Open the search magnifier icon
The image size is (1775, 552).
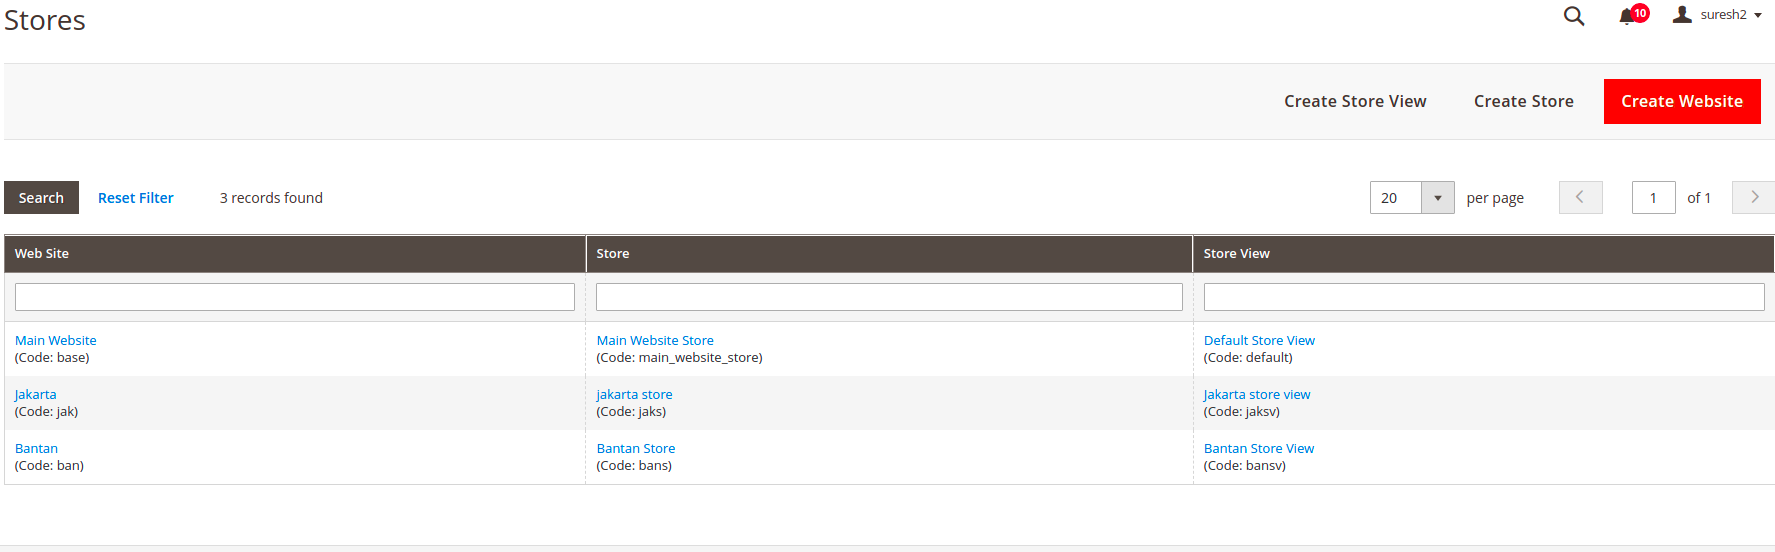1573,16
